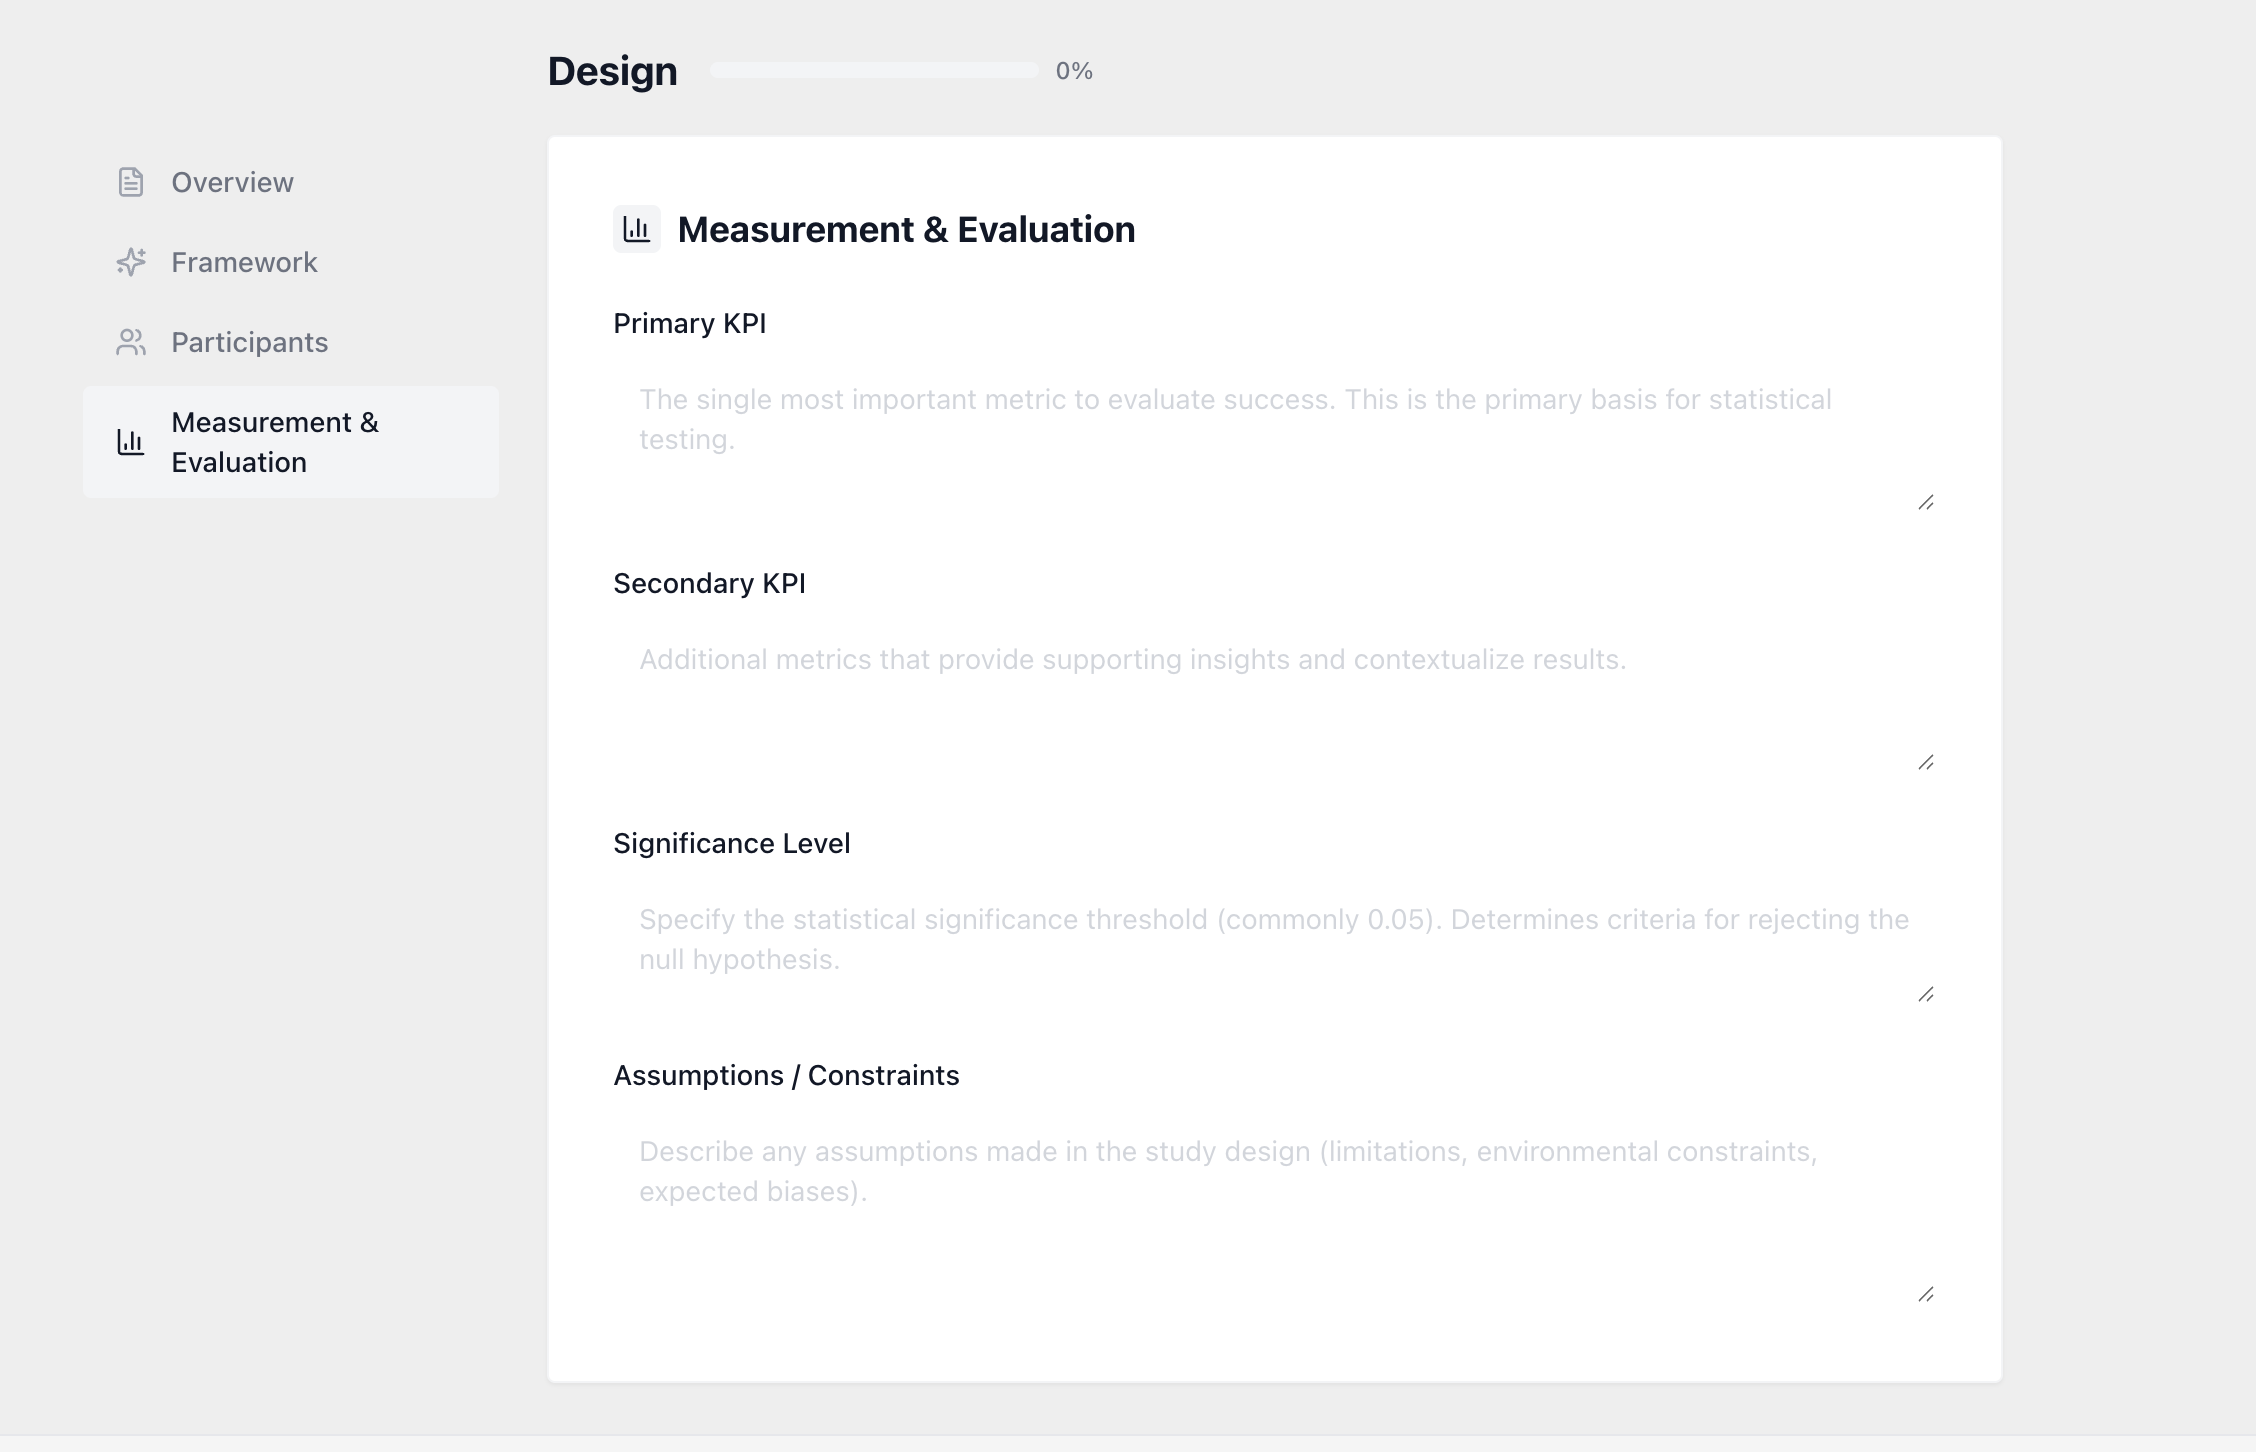Switch to the Participants section
The height and width of the screenshot is (1452, 2256).
pos(249,342)
